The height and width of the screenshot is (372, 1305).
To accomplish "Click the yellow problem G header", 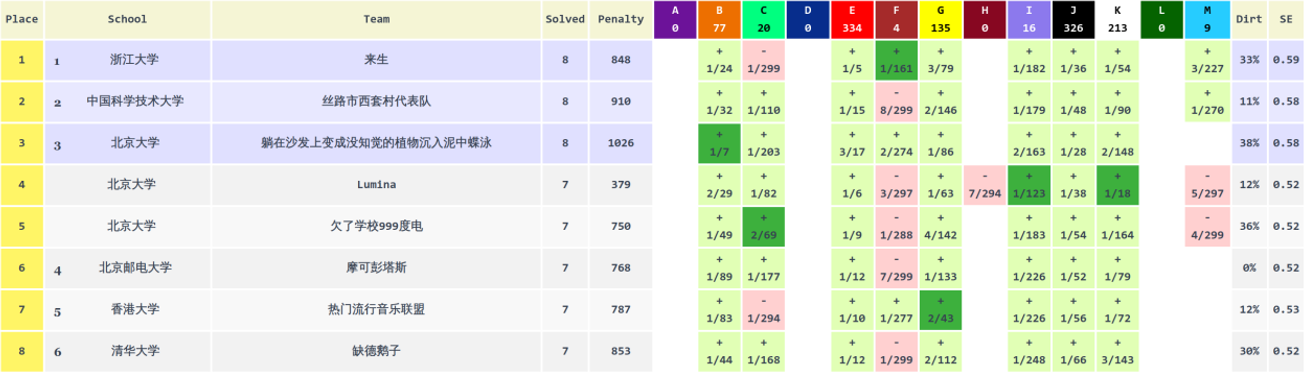I will tap(940, 19).
